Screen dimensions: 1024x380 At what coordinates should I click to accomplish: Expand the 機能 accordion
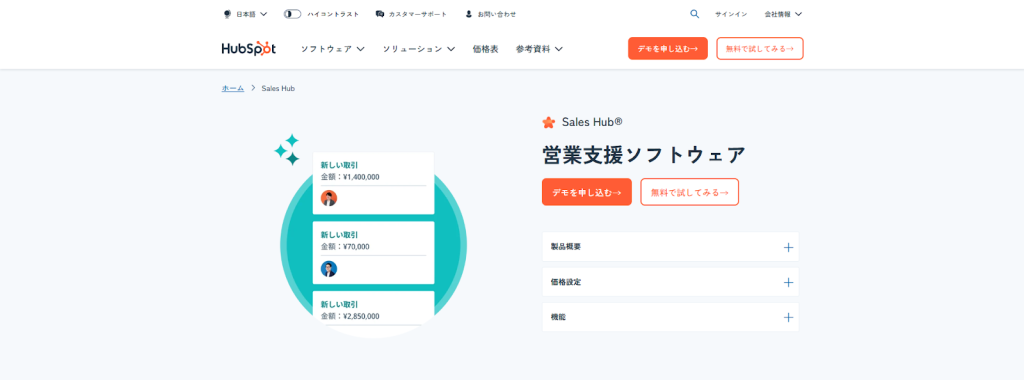click(x=671, y=317)
